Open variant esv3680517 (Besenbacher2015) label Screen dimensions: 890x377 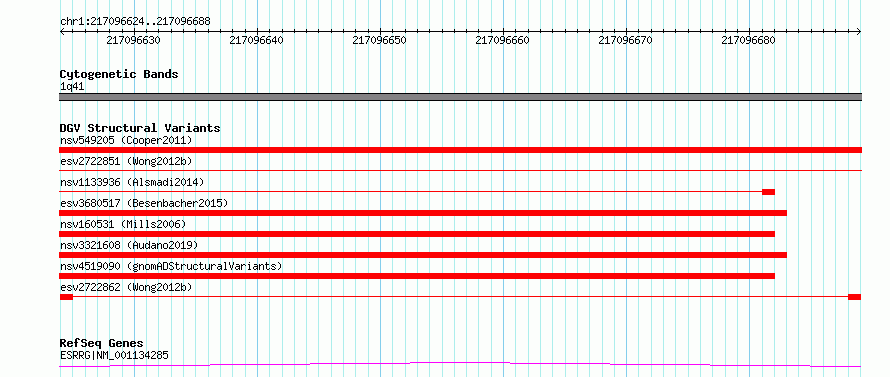[144, 203]
